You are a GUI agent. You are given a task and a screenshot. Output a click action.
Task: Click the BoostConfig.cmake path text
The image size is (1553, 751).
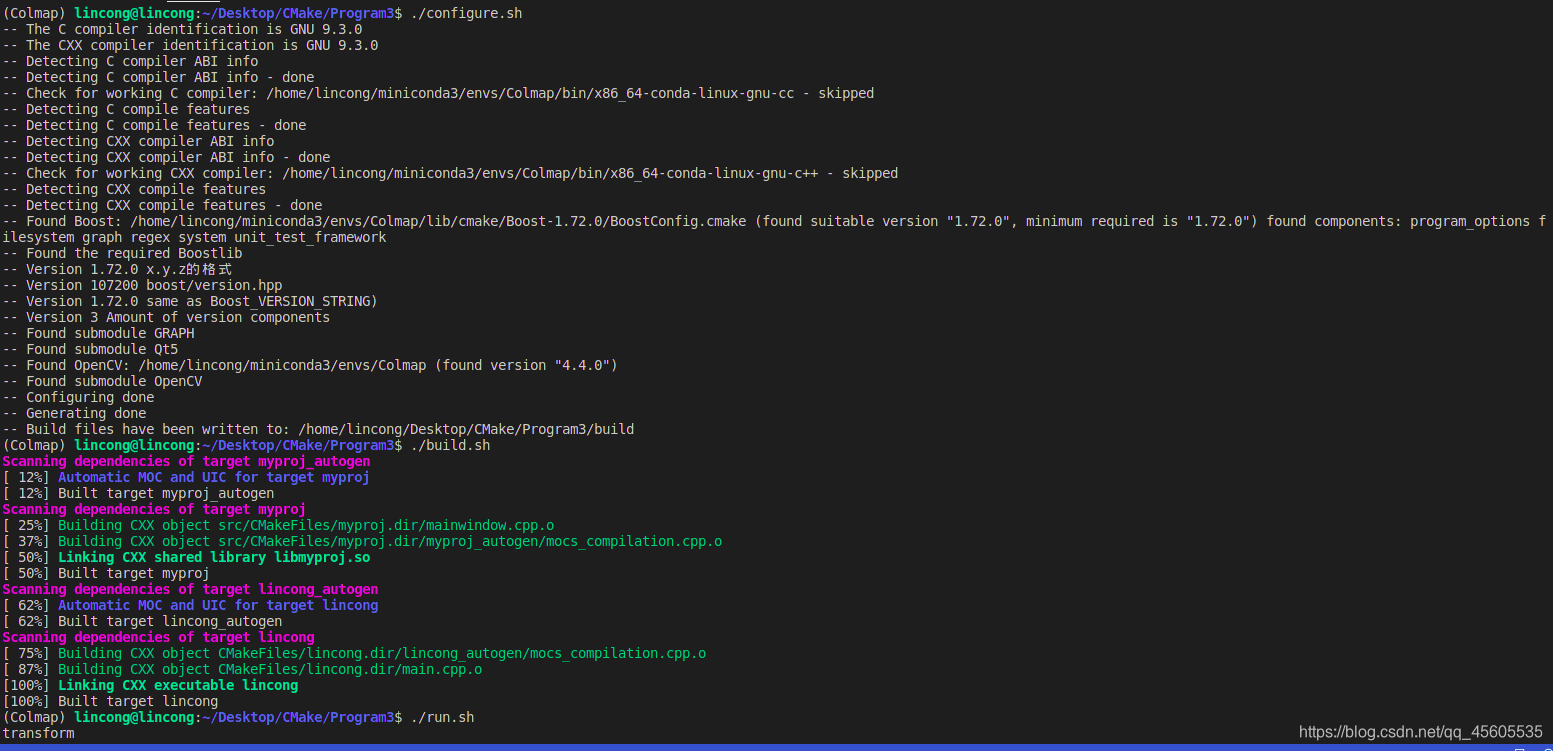438,221
